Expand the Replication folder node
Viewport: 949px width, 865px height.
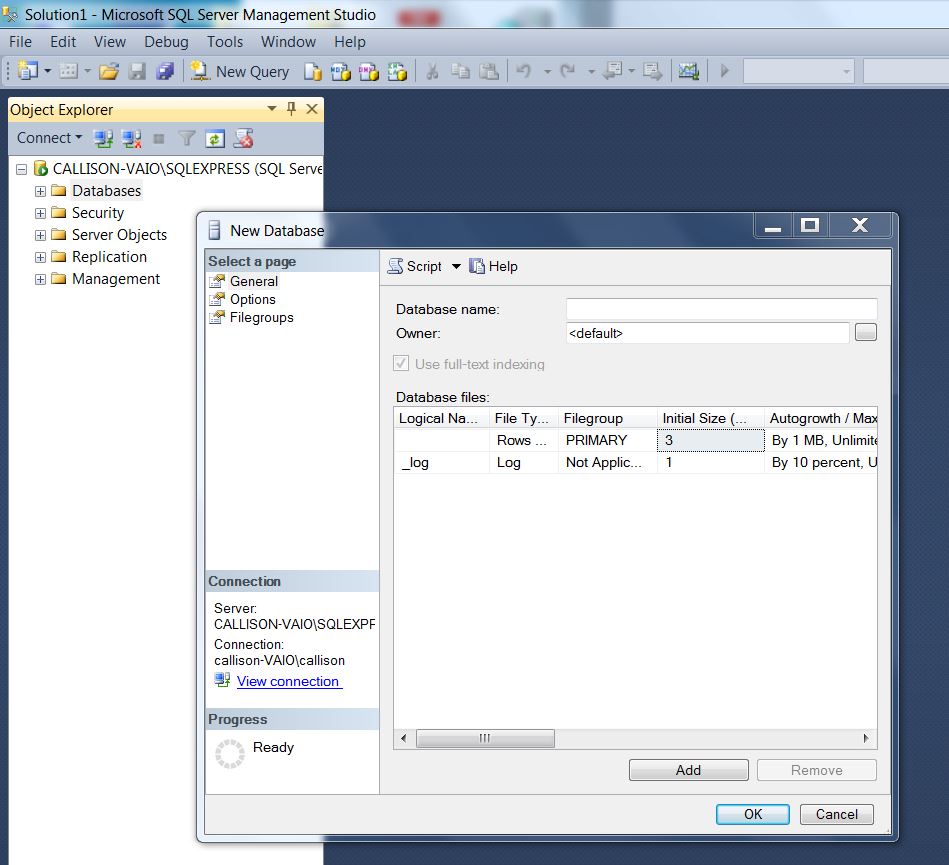pos(41,257)
